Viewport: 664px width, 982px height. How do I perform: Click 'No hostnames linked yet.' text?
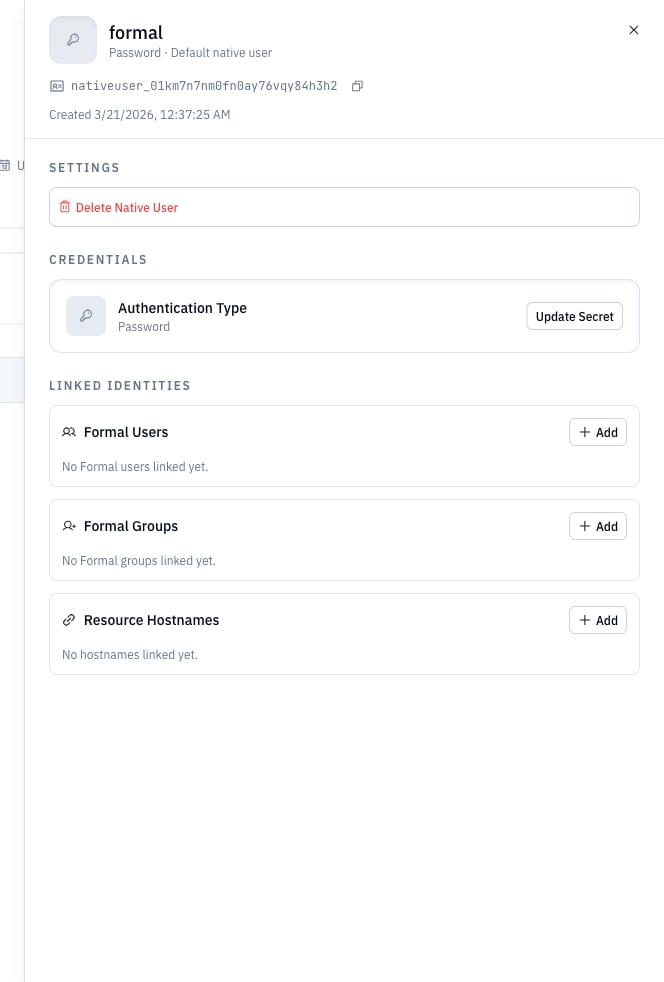pyautogui.click(x=130, y=654)
